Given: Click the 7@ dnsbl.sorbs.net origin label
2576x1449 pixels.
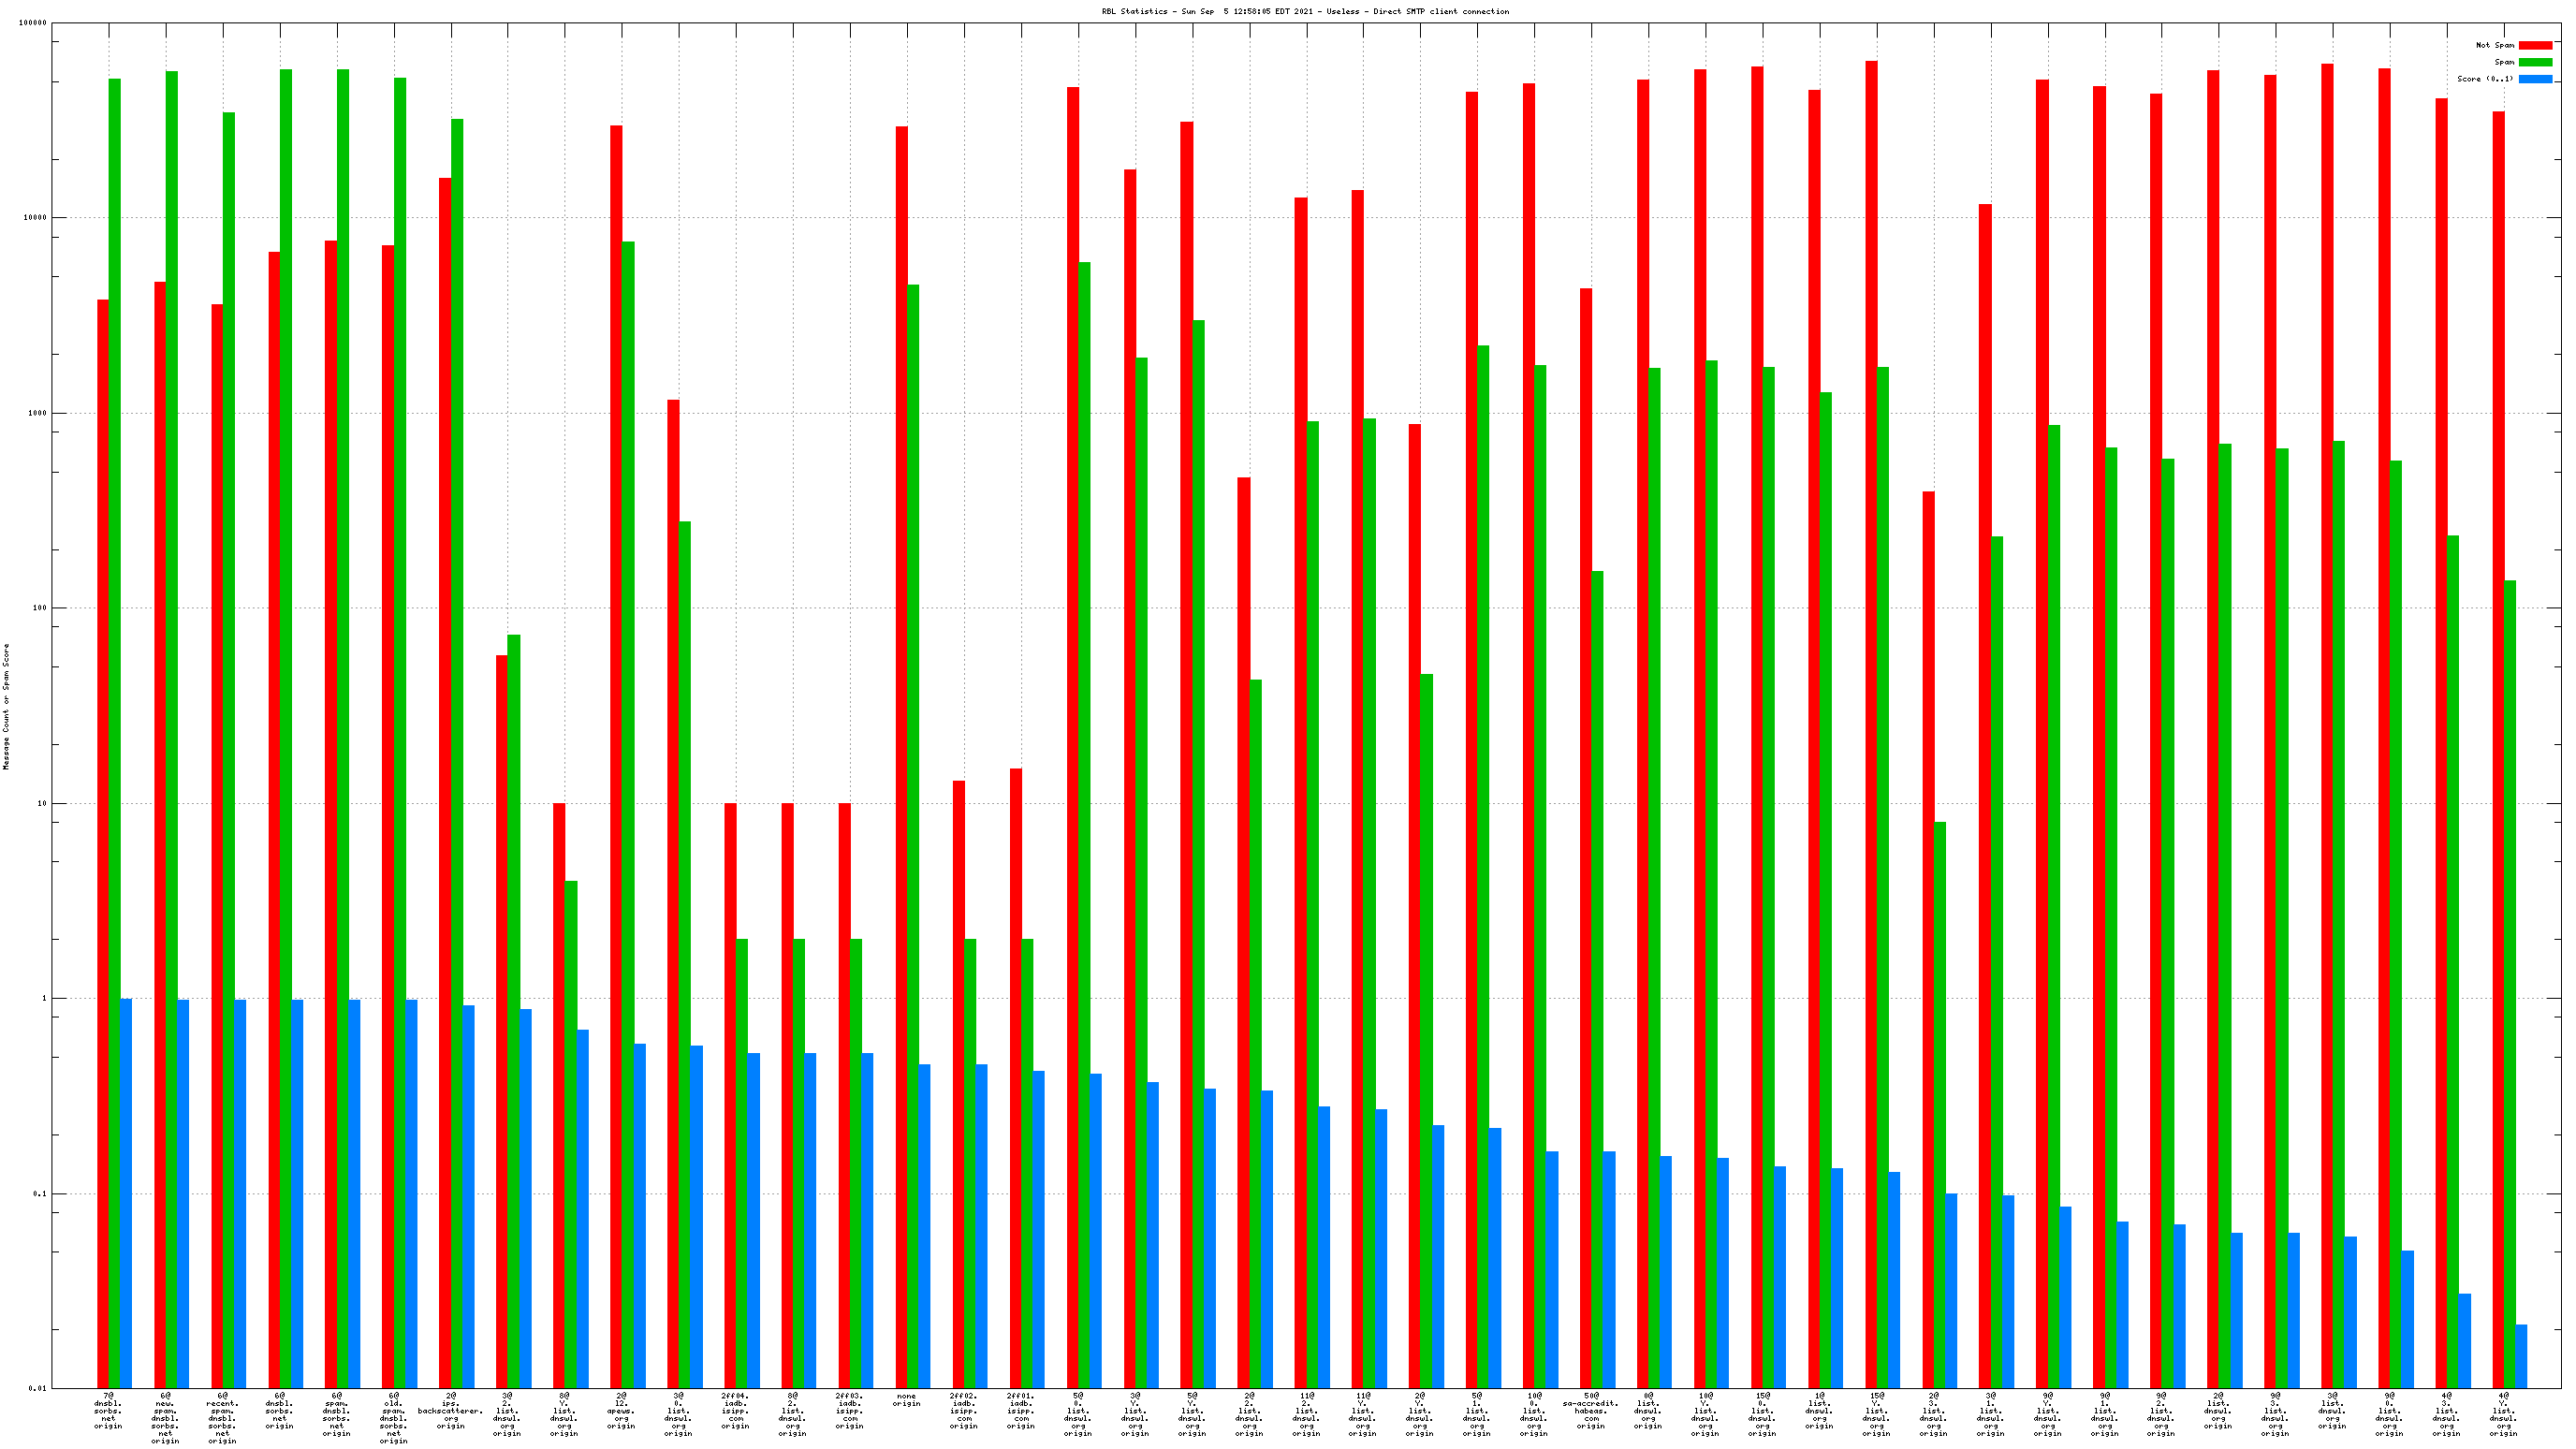Looking at the screenshot, I should pyautogui.click(x=108, y=1410).
